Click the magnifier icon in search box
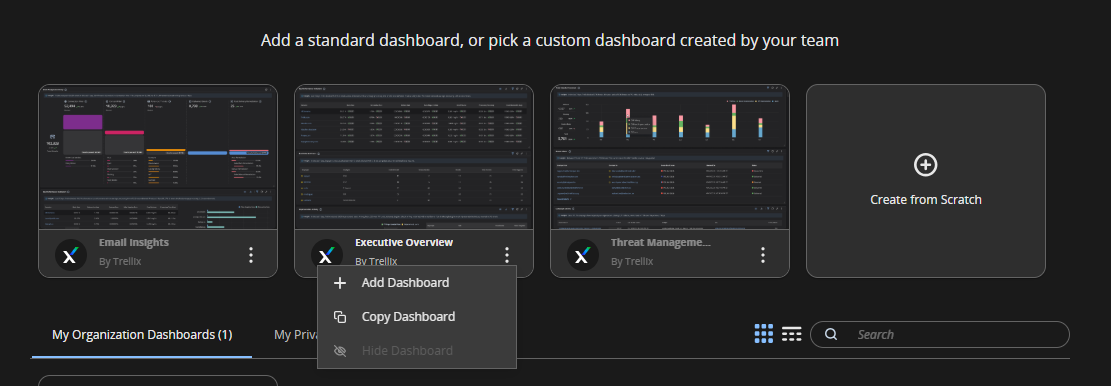 (832, 334)
